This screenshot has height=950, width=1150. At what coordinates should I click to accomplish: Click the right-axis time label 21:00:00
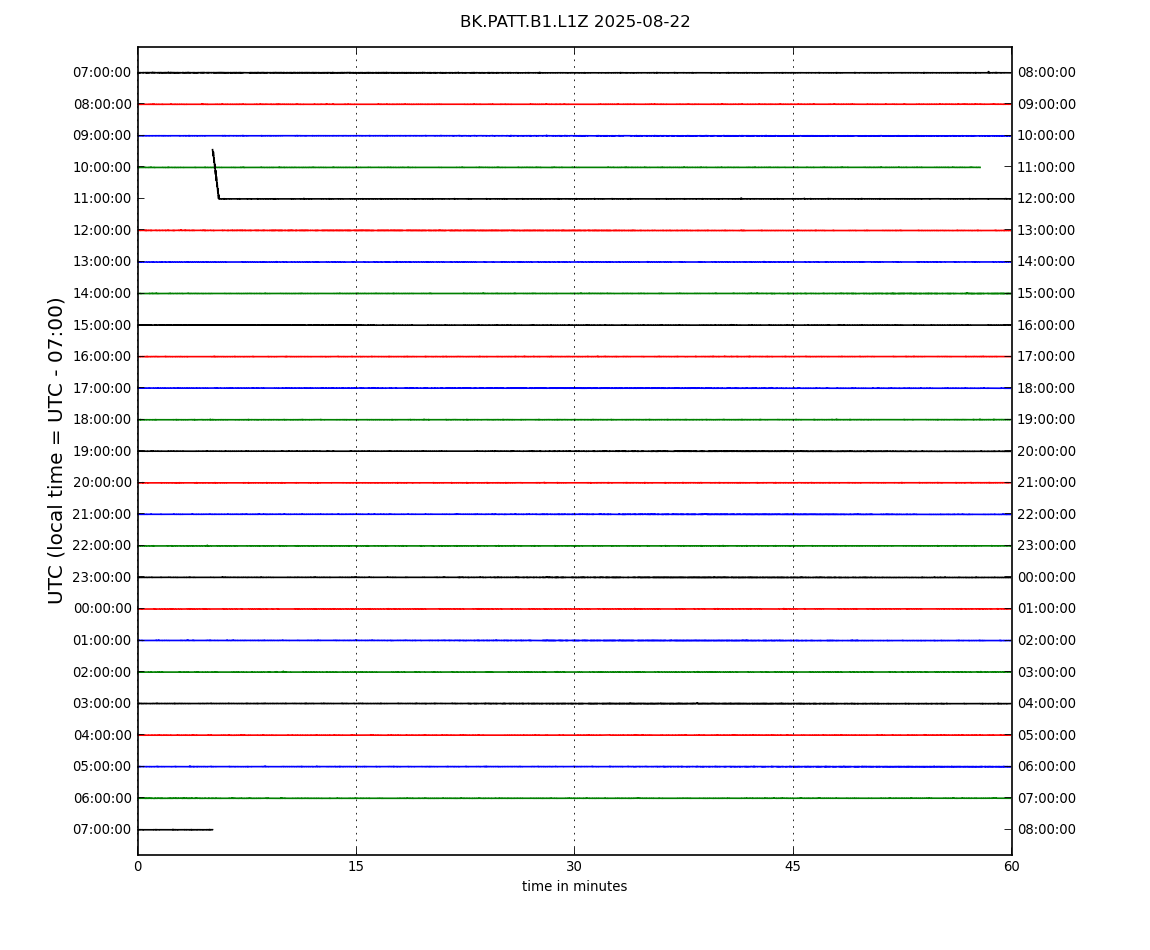click(x=1047, y=483)
